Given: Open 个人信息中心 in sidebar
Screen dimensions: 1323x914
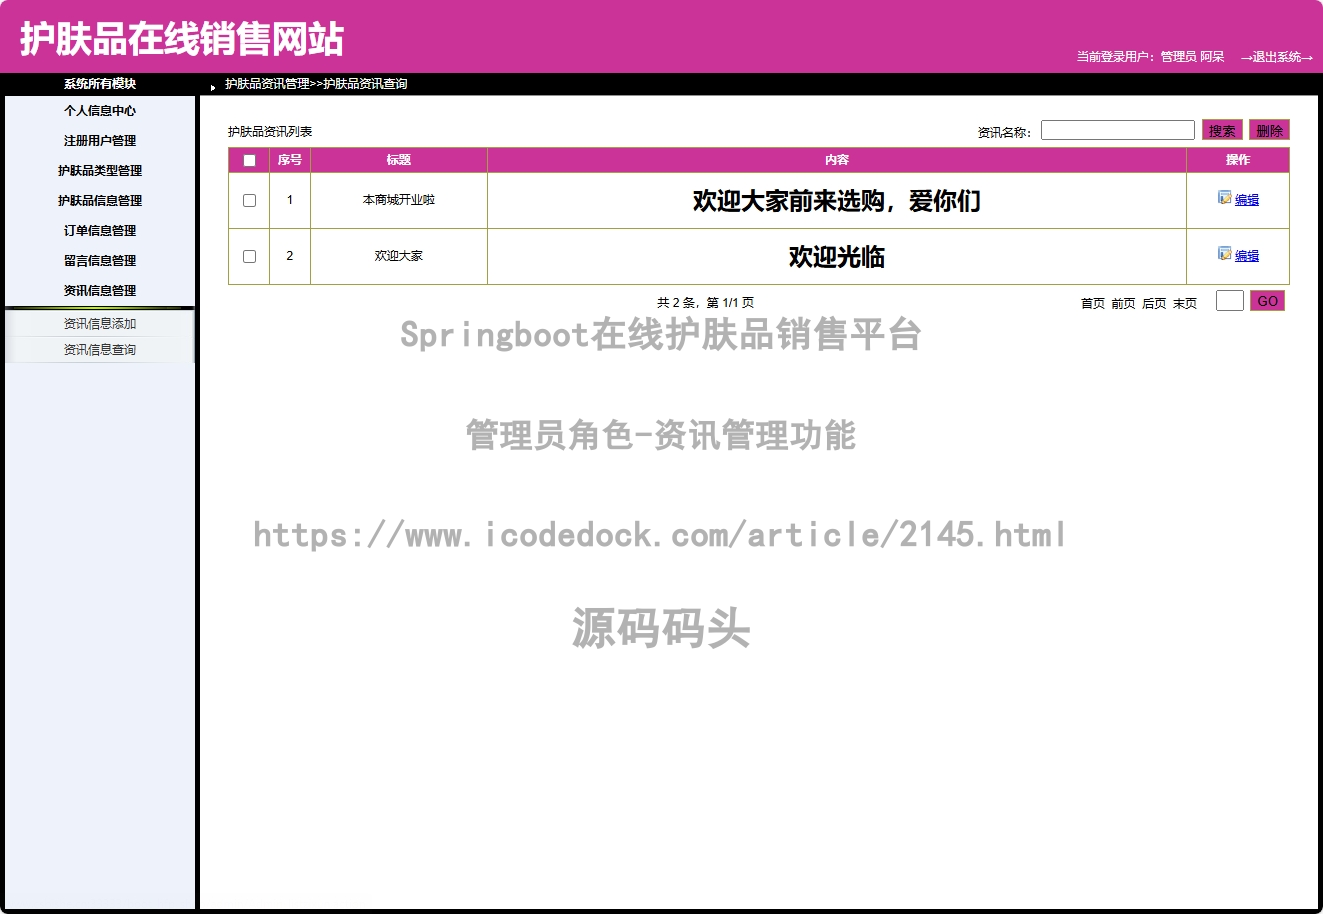Looking at the screenshot, I should pyautogui.click(x=100, y=111).
